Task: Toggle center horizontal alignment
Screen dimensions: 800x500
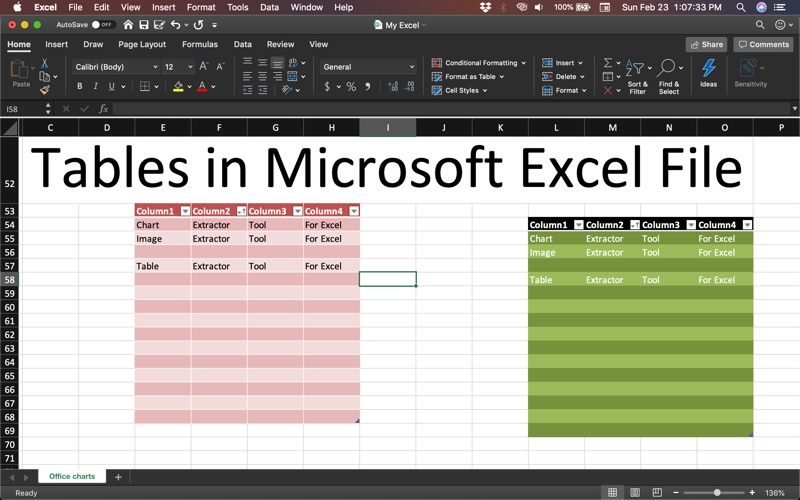Action: pos(262,77)
